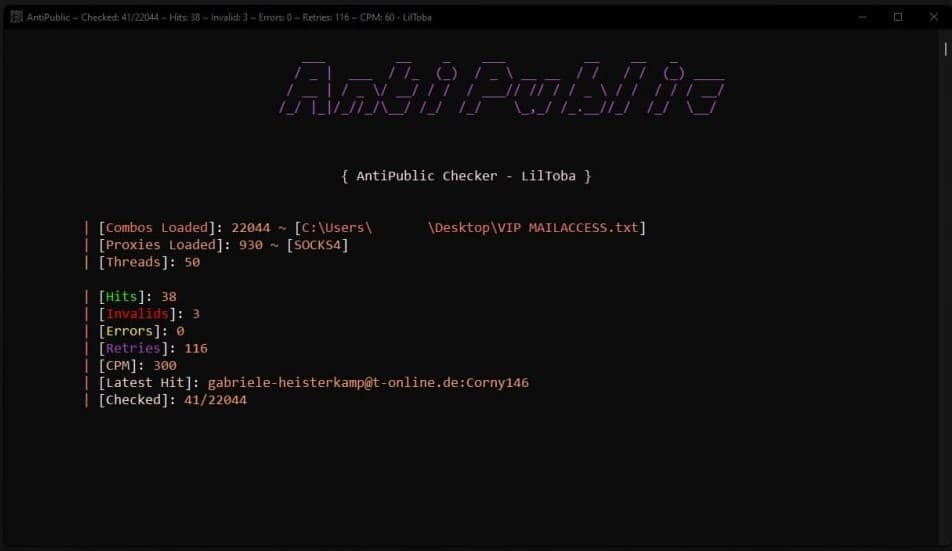The height and width of the screenshot is (551, 952).
Task: Click the green 'Hits' label
Action: [x=121, y=297]
